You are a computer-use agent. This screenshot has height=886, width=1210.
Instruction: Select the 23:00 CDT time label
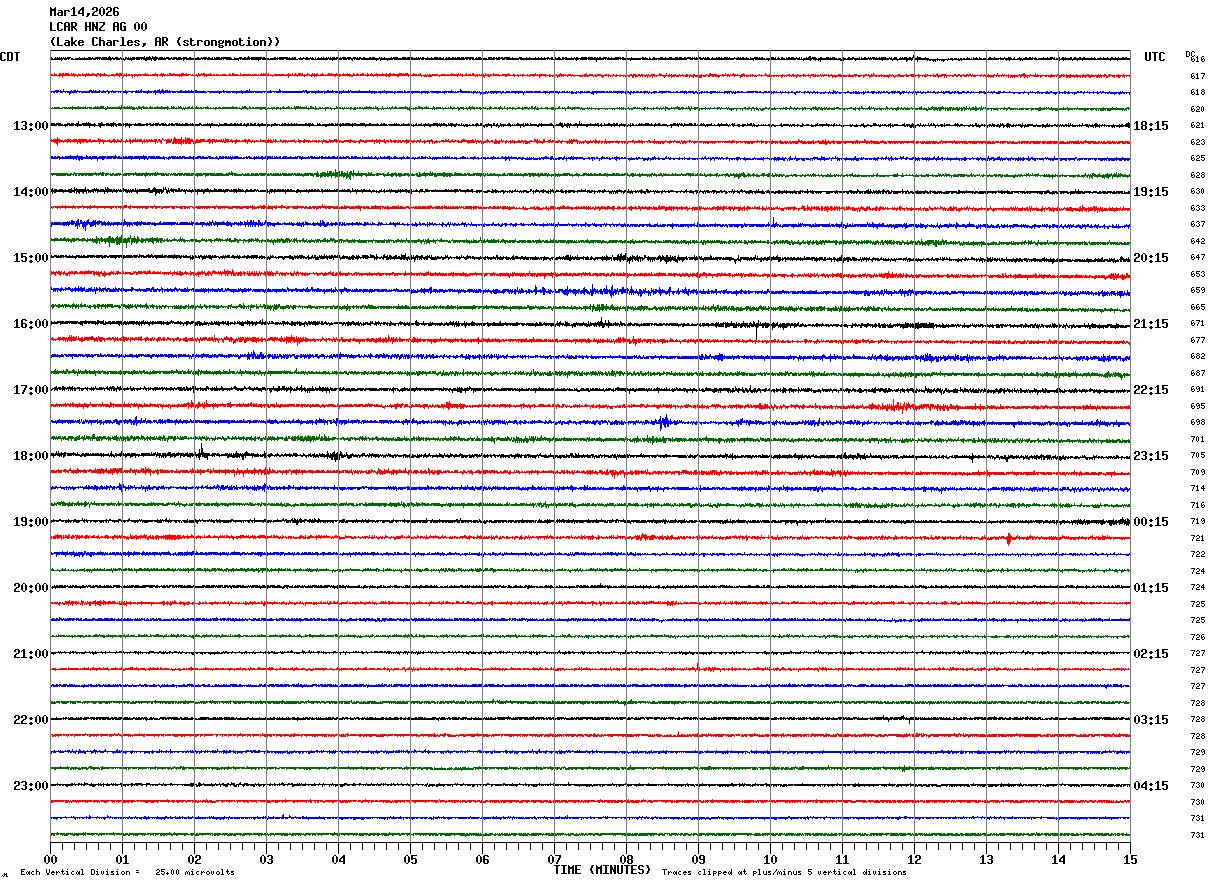tap(30, 785)
